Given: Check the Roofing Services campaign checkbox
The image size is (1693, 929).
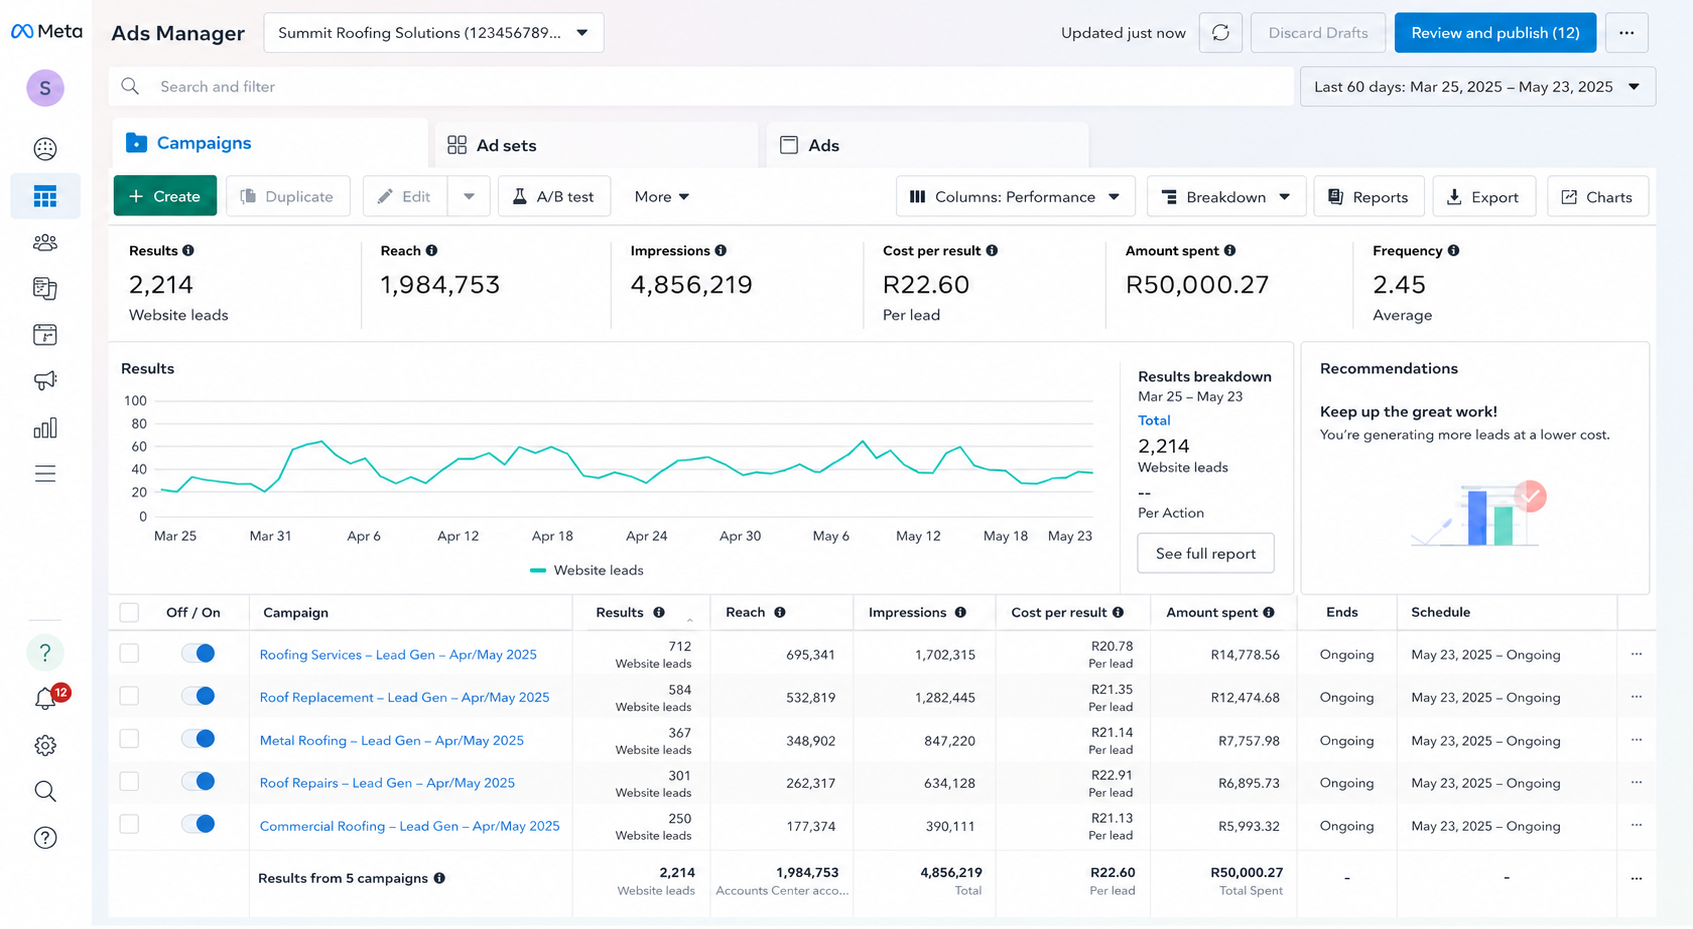Looking at the screenshot, I should (x=129, y=653).
